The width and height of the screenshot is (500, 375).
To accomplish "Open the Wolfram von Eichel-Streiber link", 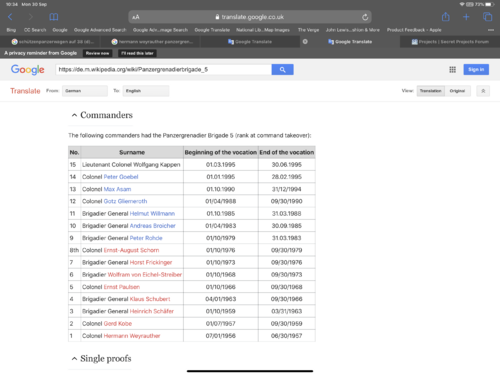I will [145, 275].
